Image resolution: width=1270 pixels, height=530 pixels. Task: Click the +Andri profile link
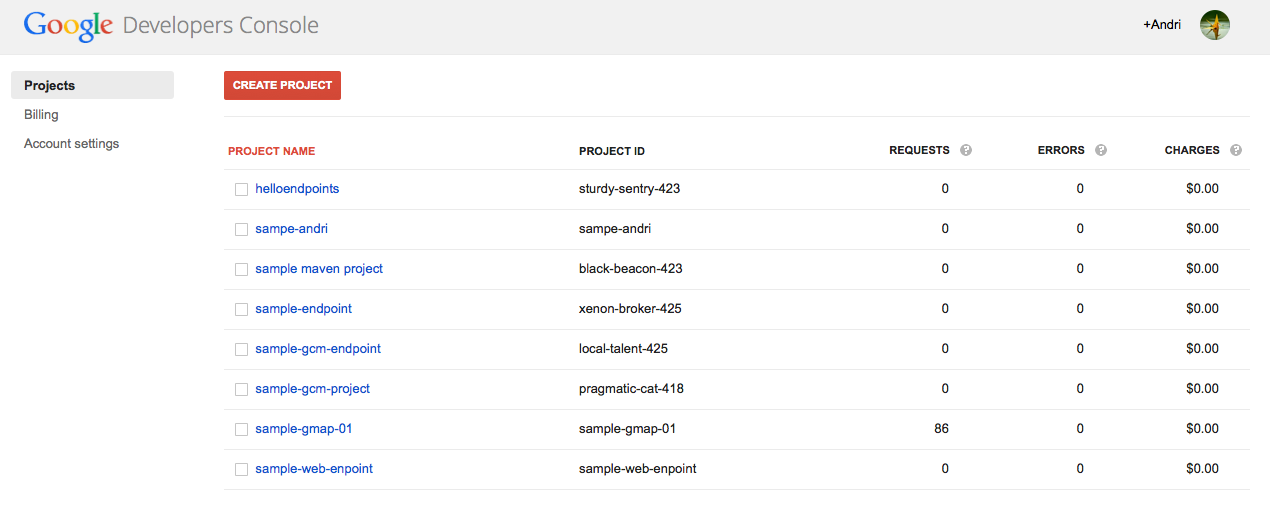point(1161,25)
